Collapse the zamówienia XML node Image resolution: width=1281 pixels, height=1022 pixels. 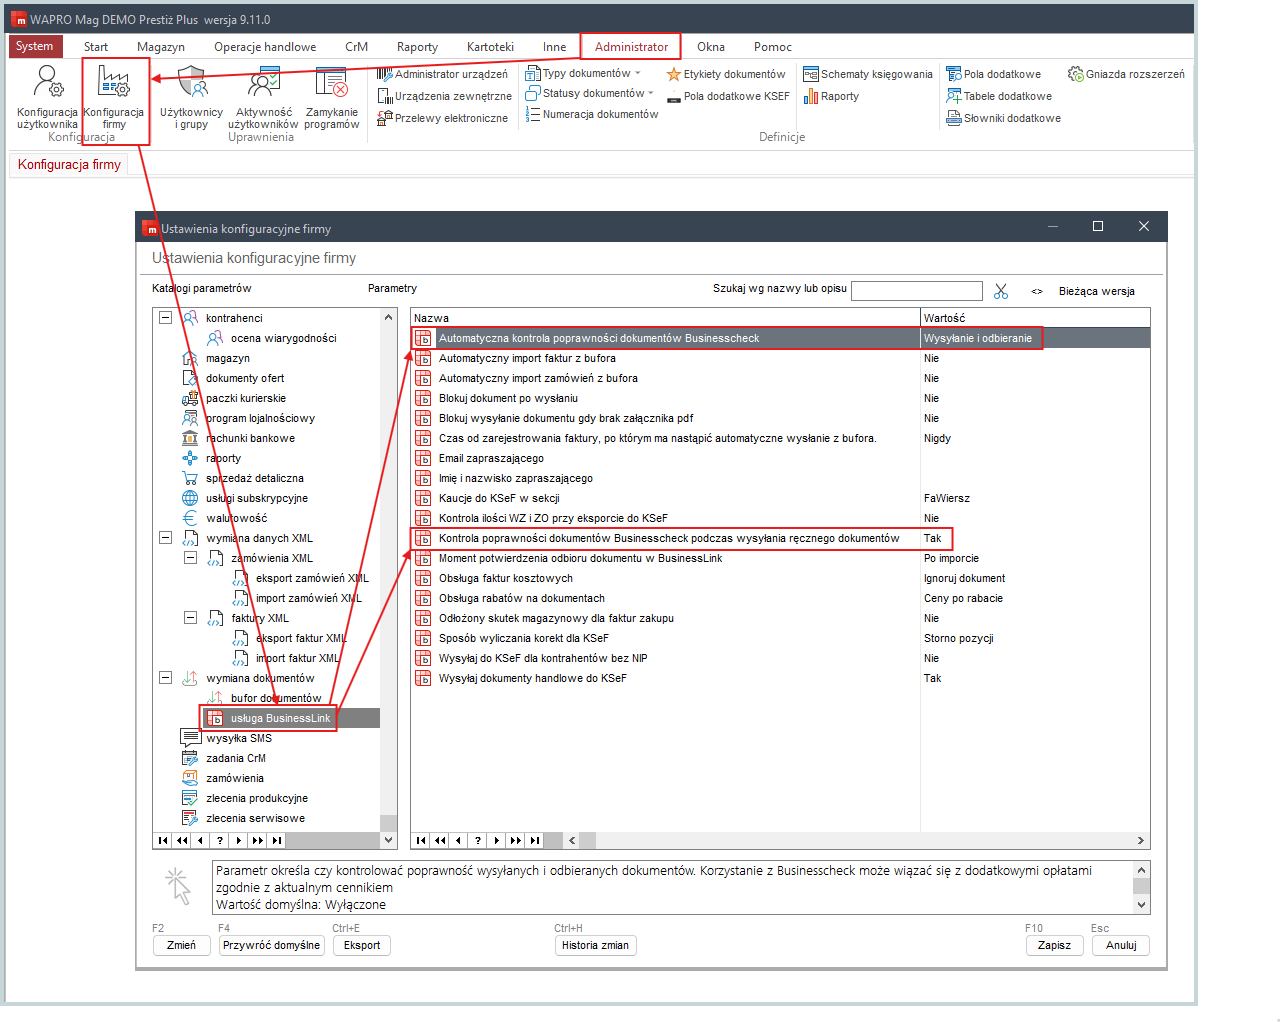(x=190, y=558)
